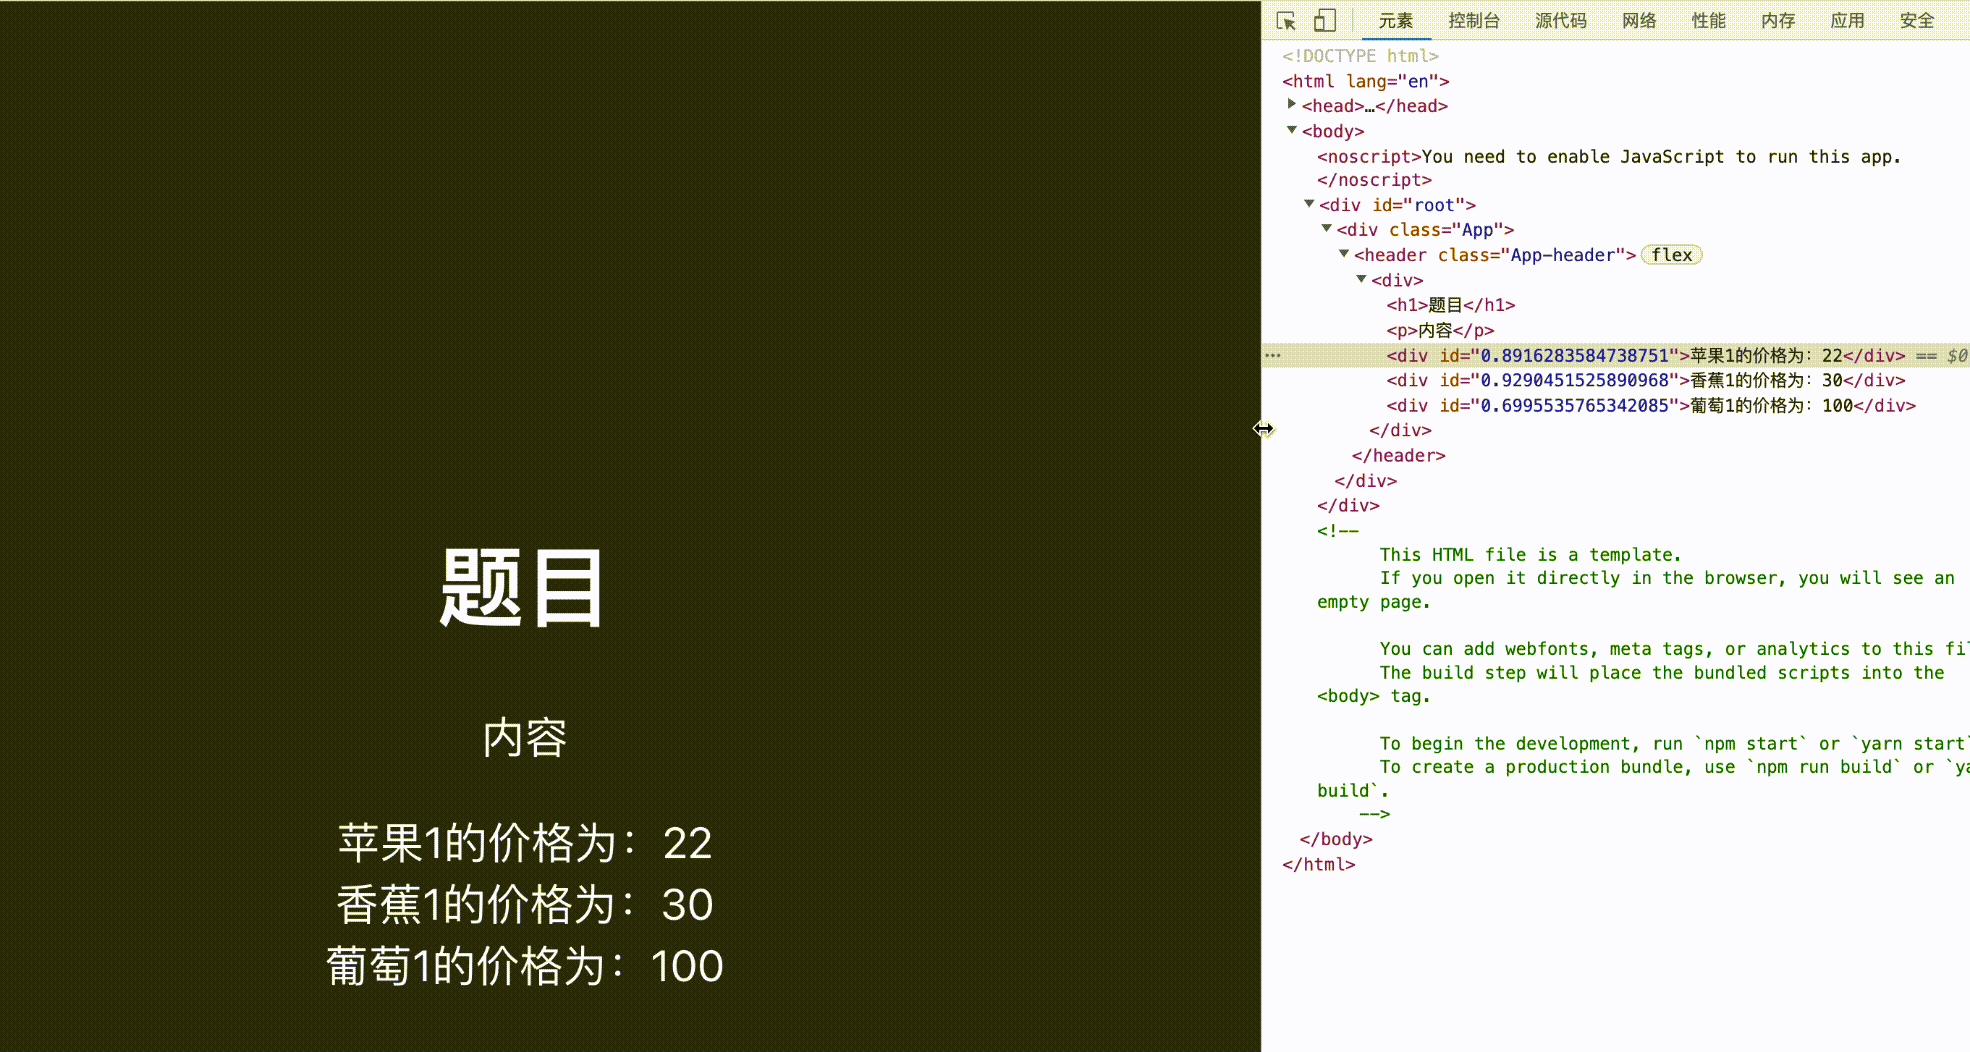The width and height of the screenshot is (1970, 1052).
Task: Select the 元素 elements tab
Action: [1396, 20]
